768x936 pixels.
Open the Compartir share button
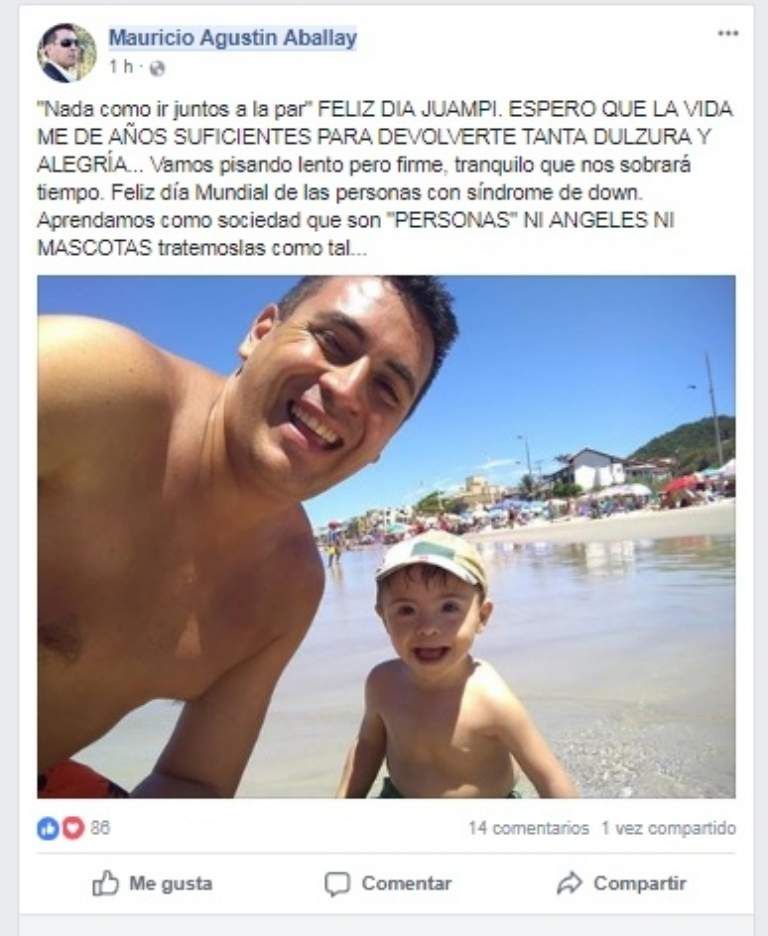coord(621,883)
